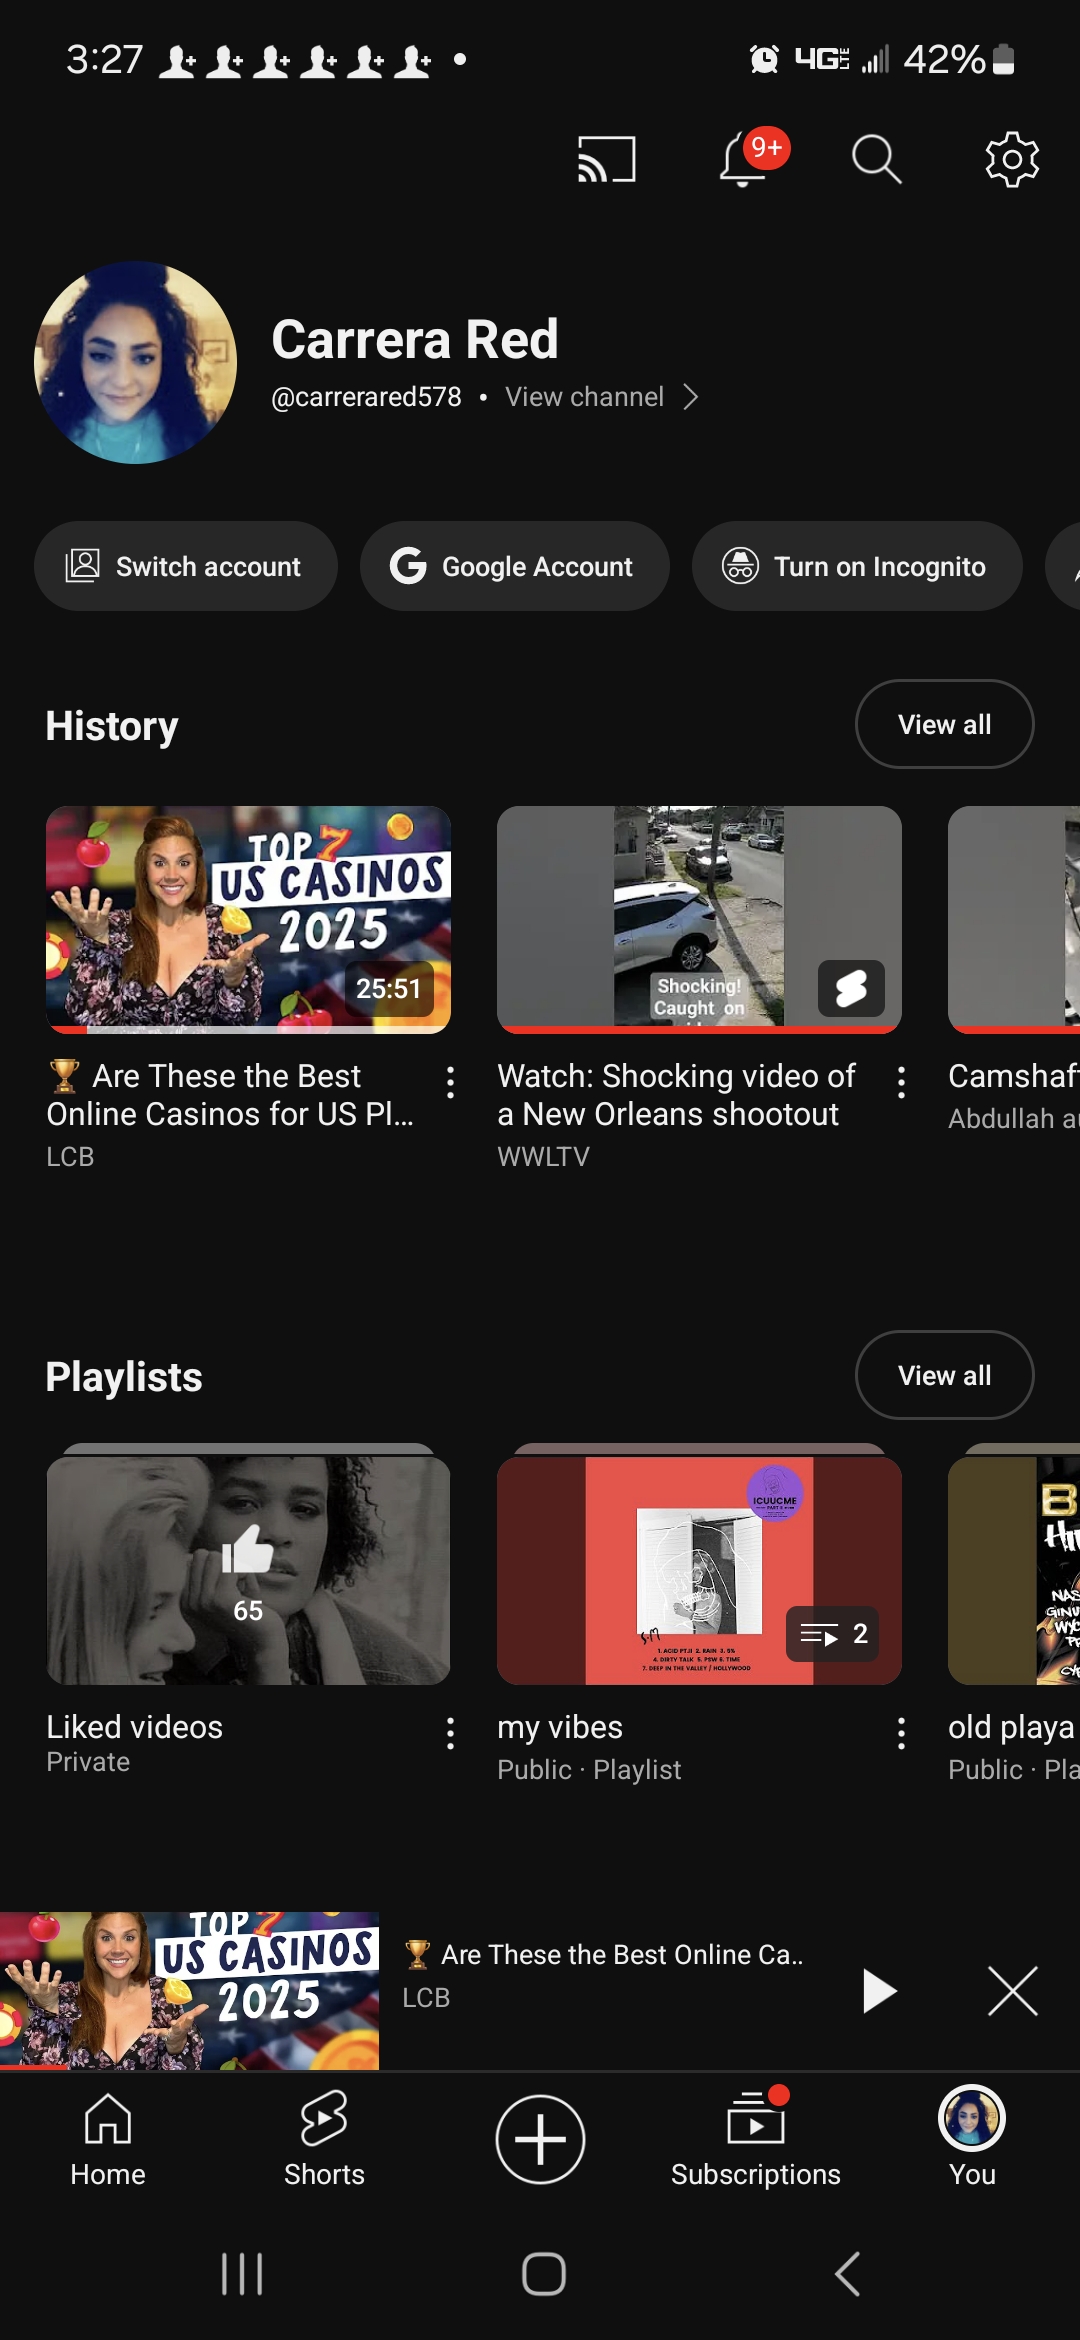Screen dimensions: 1080x2340
Task: Open notifications bell with 9+ badge
Action: coord(752,158)
